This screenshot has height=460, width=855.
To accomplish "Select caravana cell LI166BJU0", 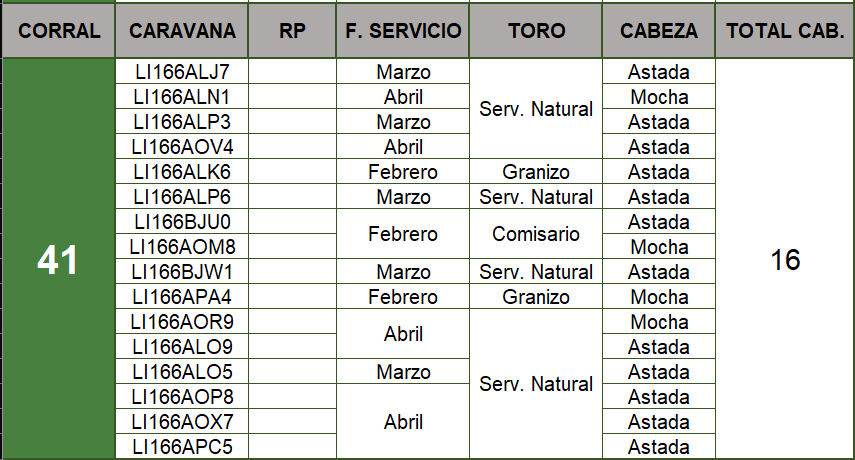I will pyautogui.click(x=182, y=222).
